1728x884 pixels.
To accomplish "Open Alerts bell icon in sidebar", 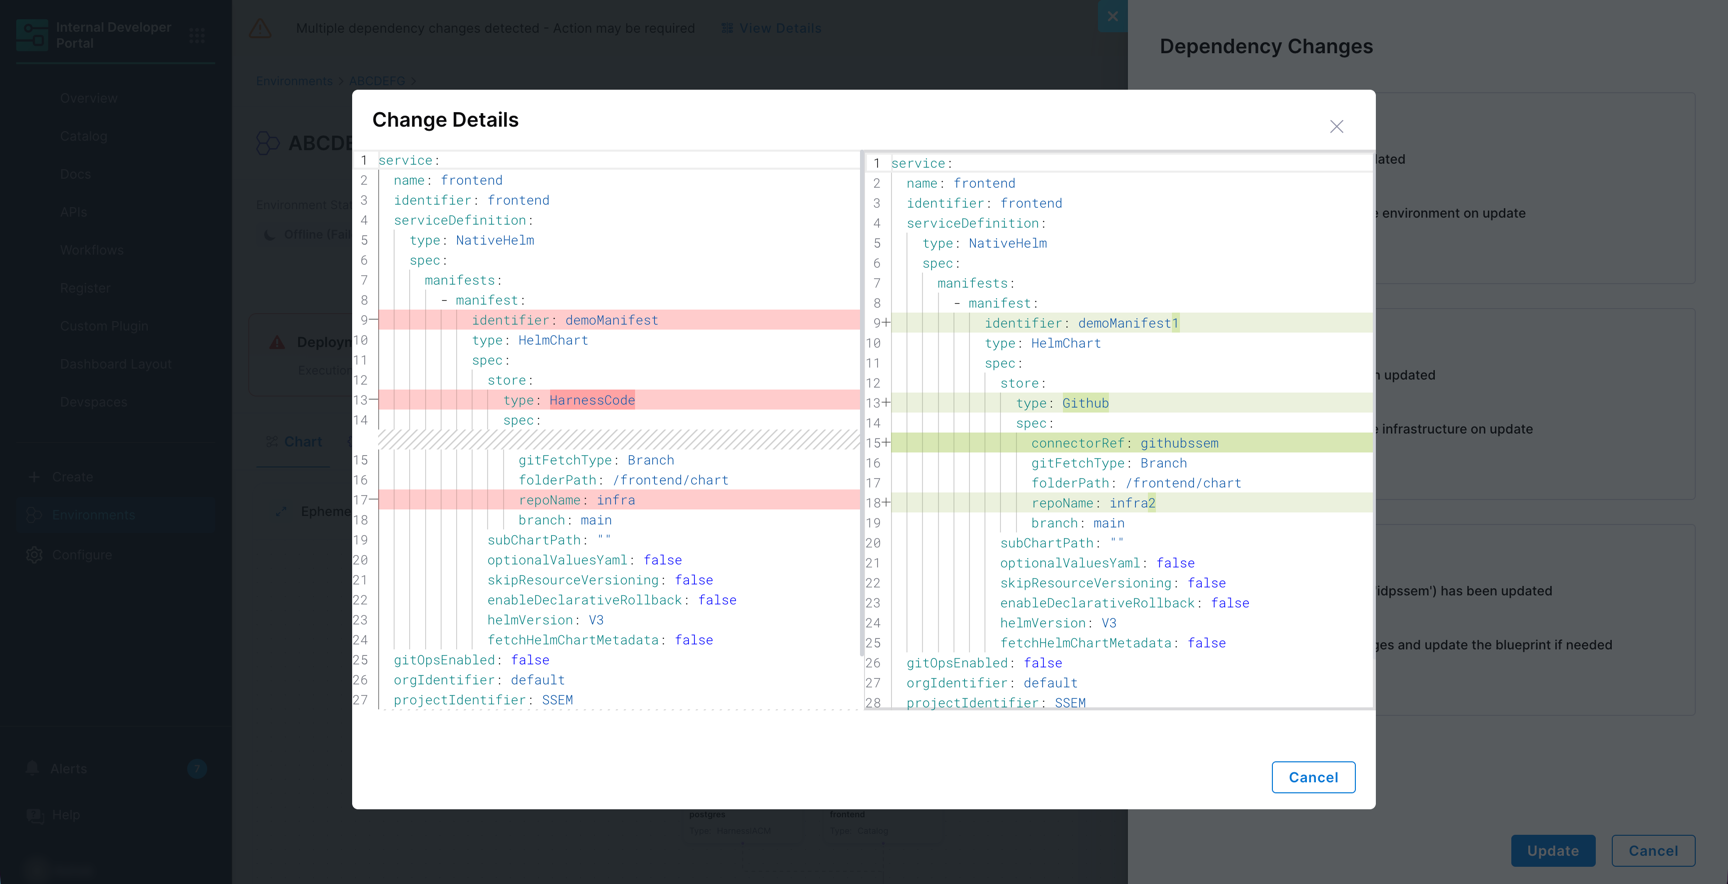I will pos(33,768).
